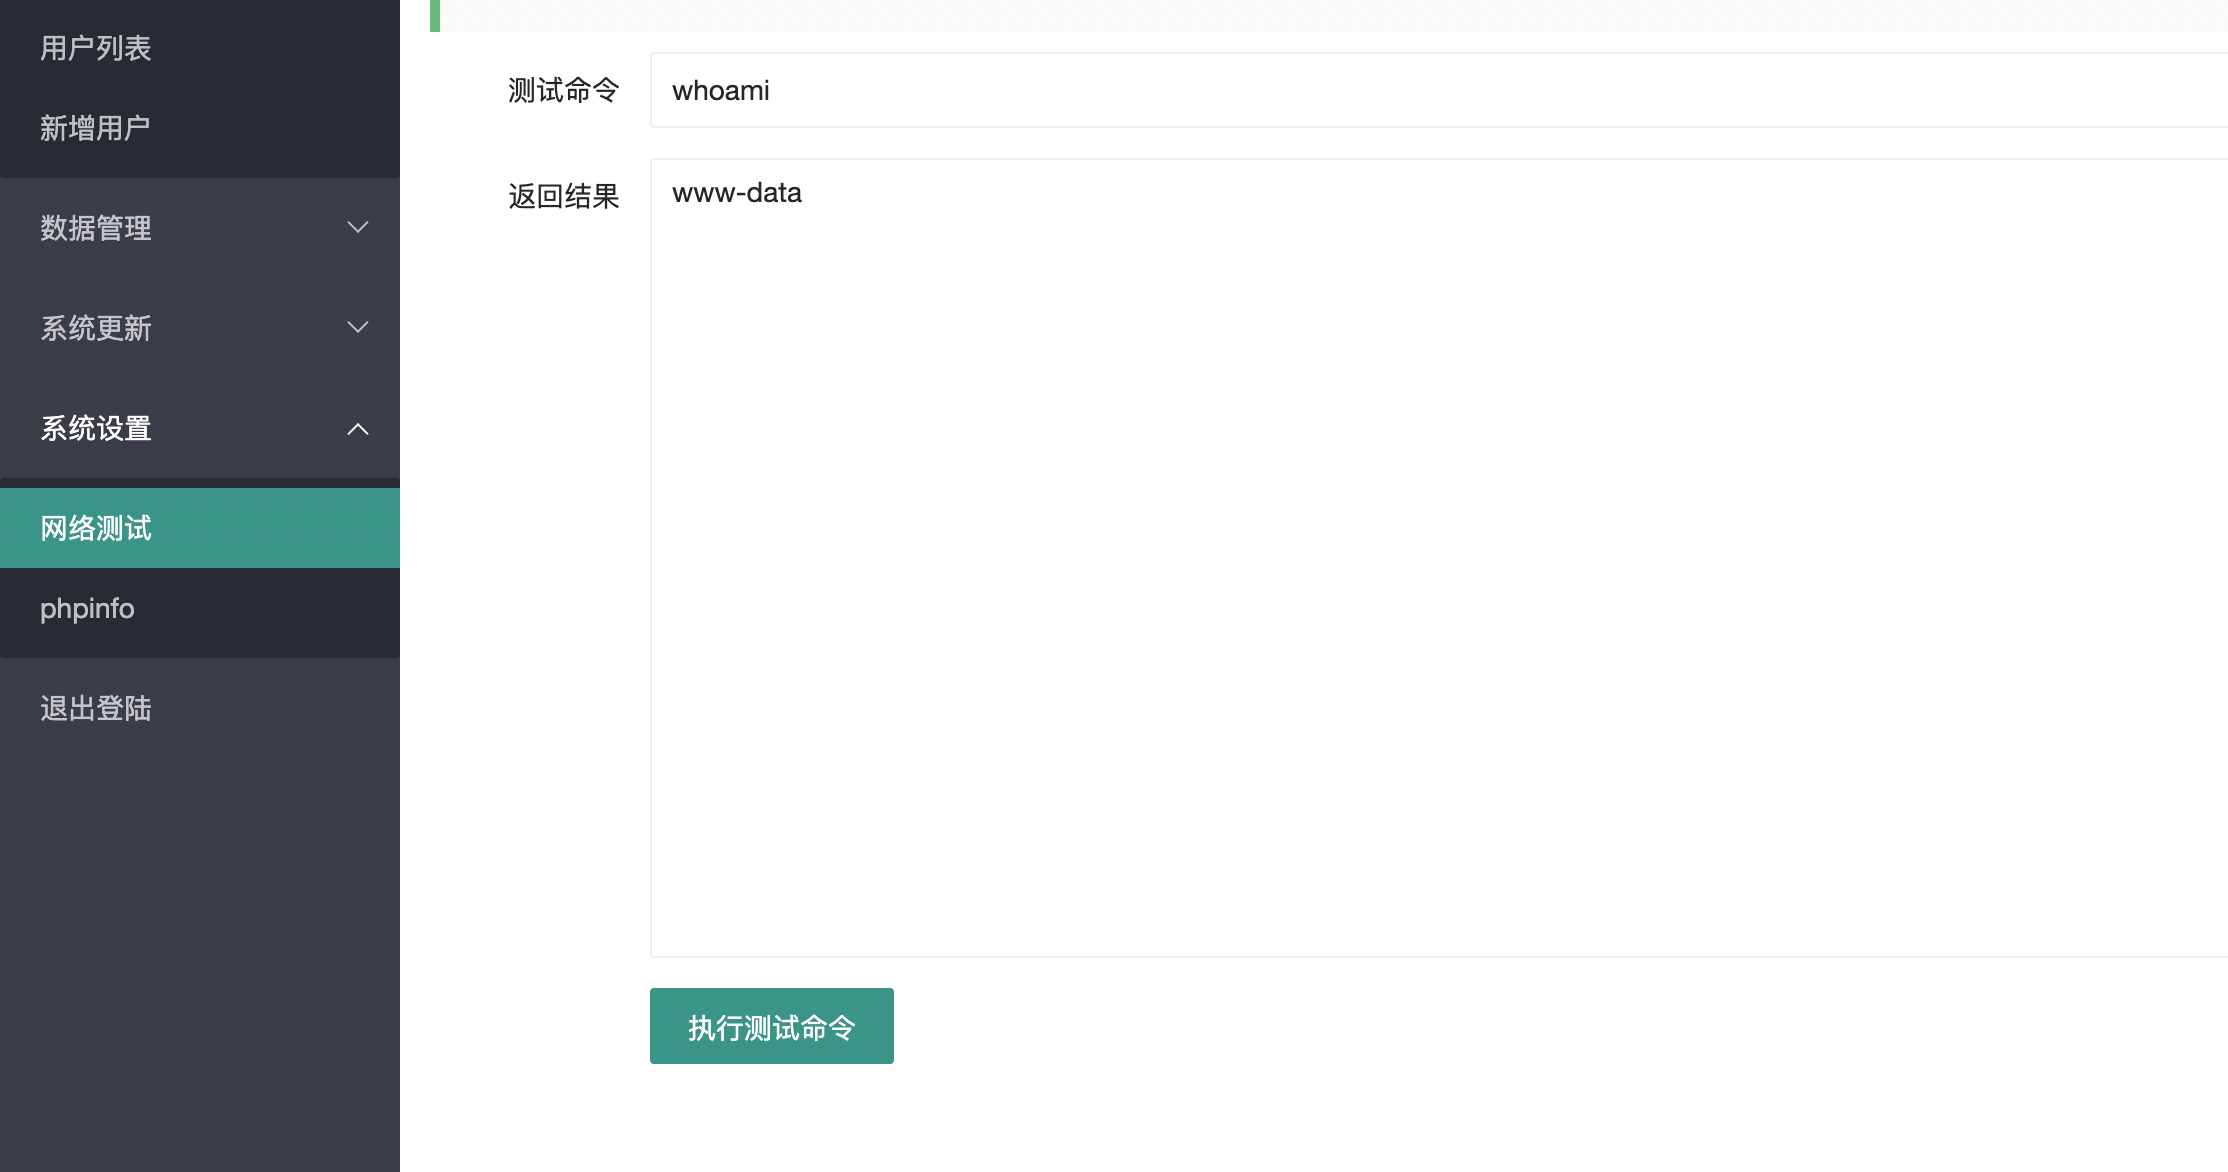Open the phpinfo submenu item
The height and width of the screenshot is (1172, 2228).
tap(88, 608)
